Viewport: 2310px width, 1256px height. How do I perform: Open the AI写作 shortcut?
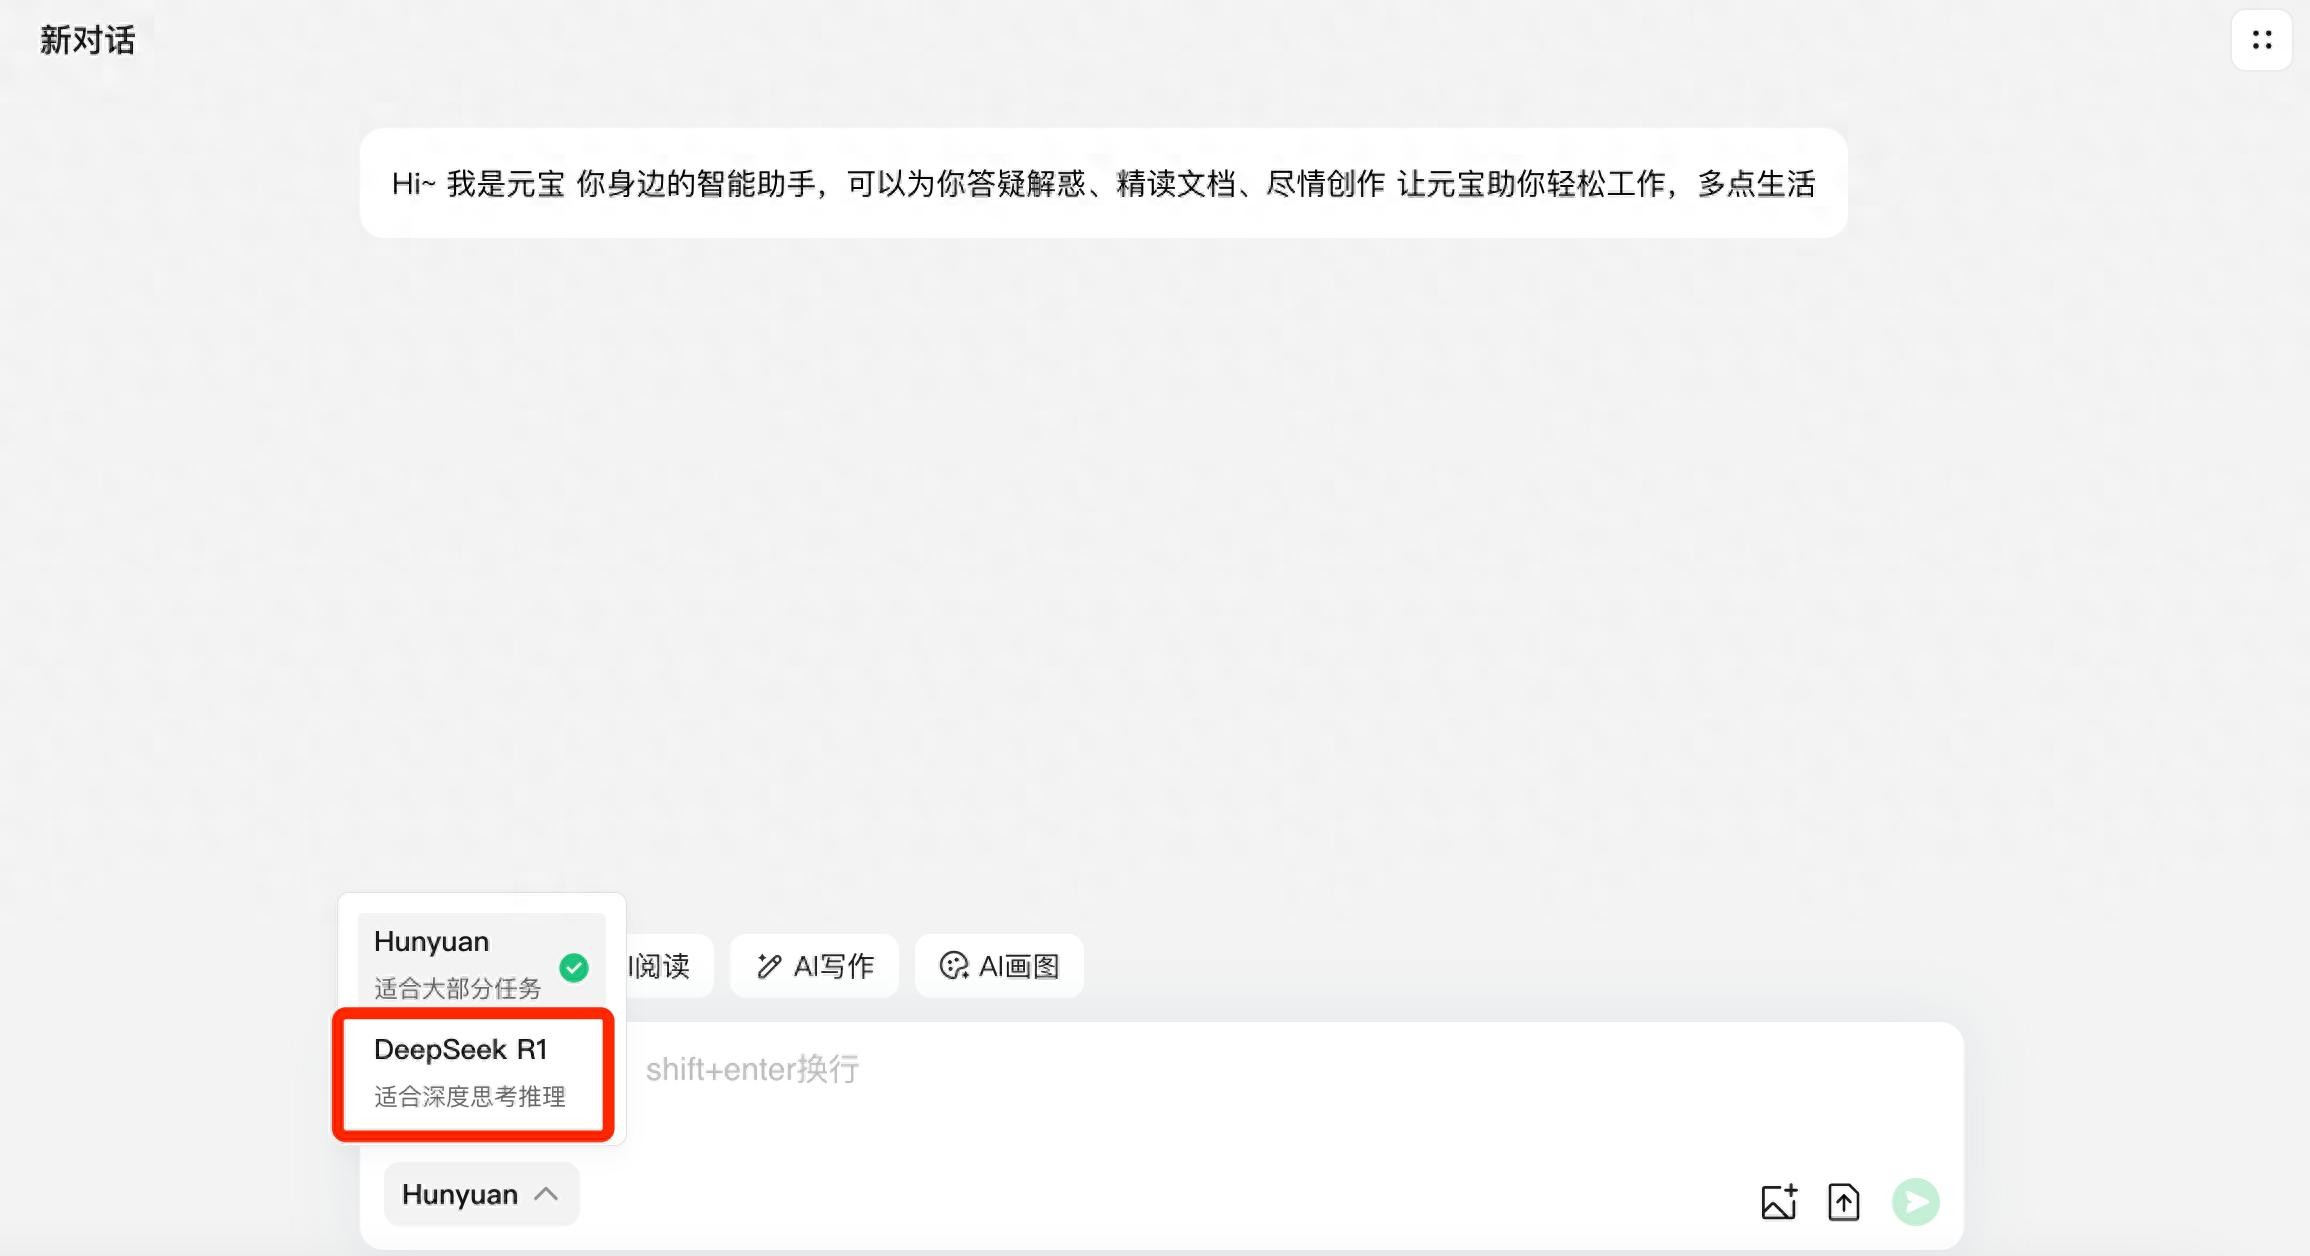pos(814,966)
